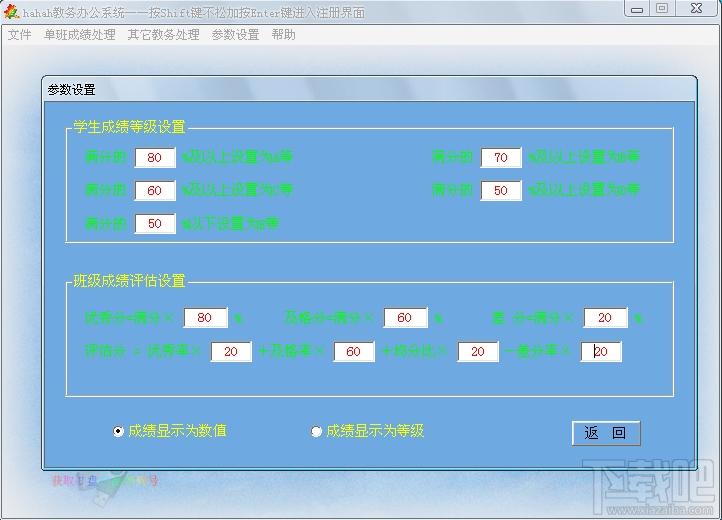Screen dimensions: 722x520
Task: Click the 班级成绩评估设置 group title
Action: 129,280
